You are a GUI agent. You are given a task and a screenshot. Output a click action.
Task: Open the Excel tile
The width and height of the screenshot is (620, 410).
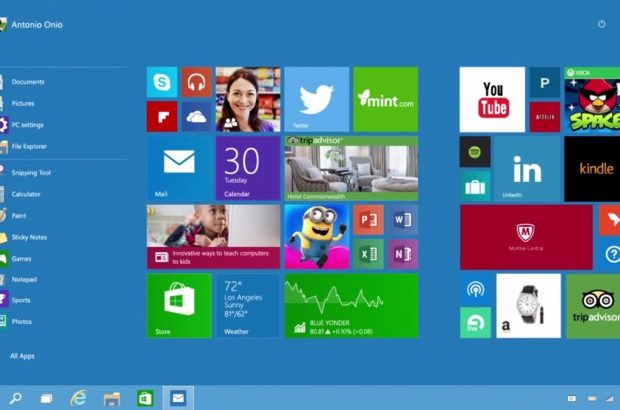pyautogui.click(x=369, y=253)
